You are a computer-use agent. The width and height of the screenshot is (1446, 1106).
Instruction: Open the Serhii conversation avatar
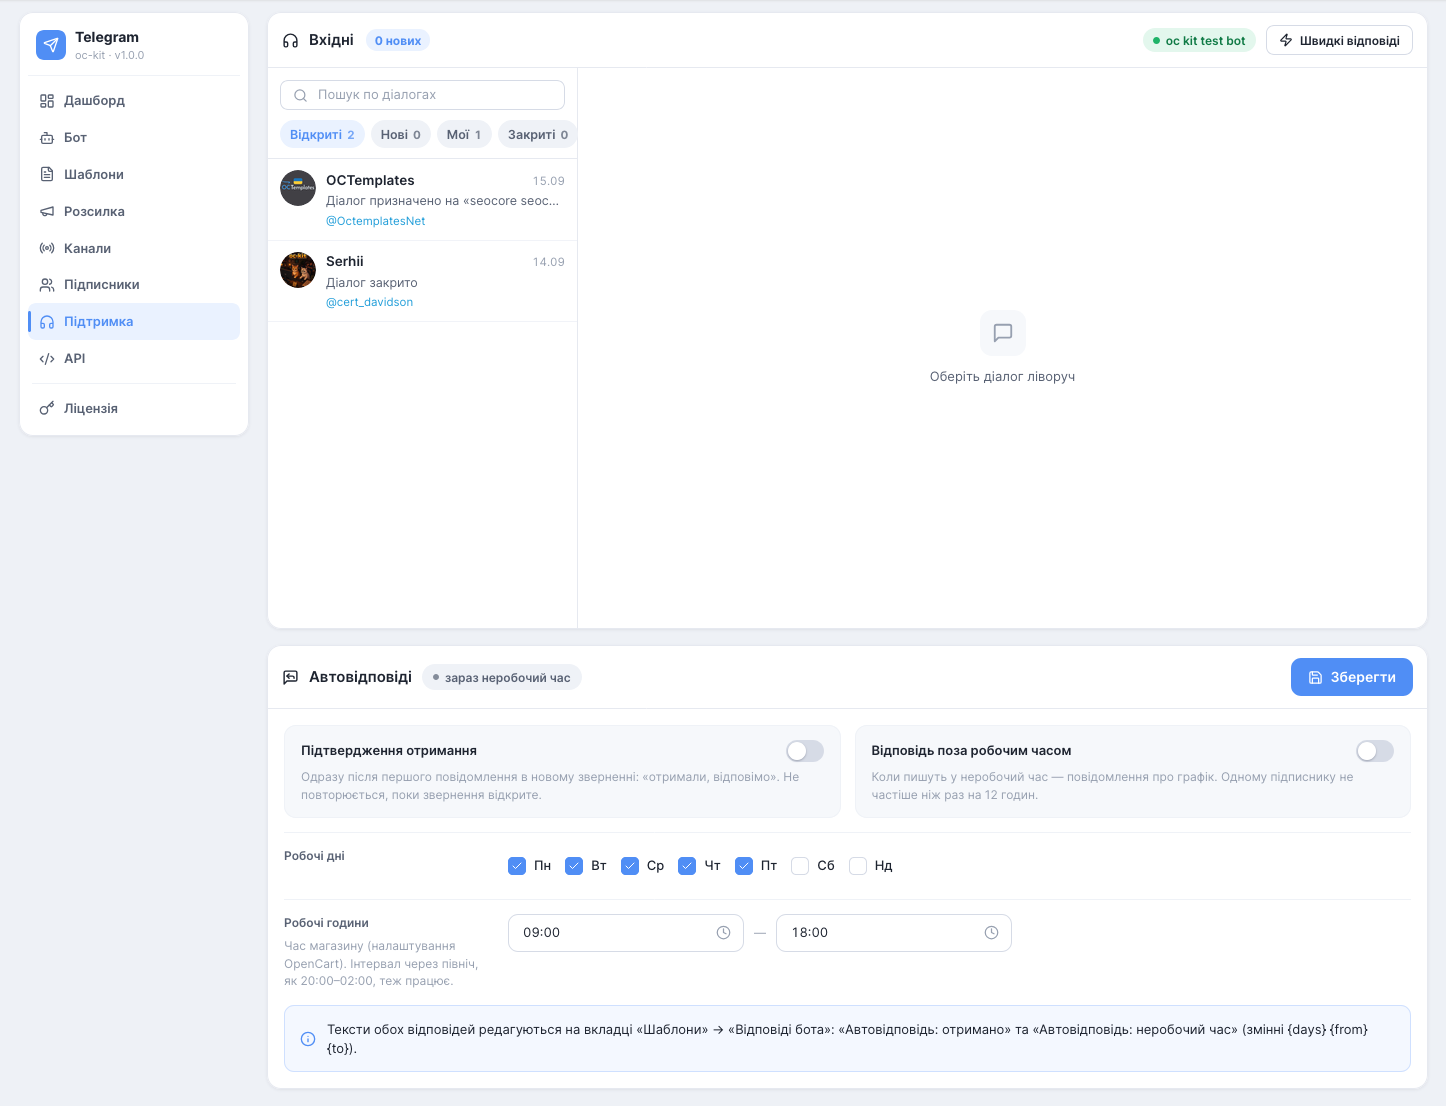(x=298, y=269)
